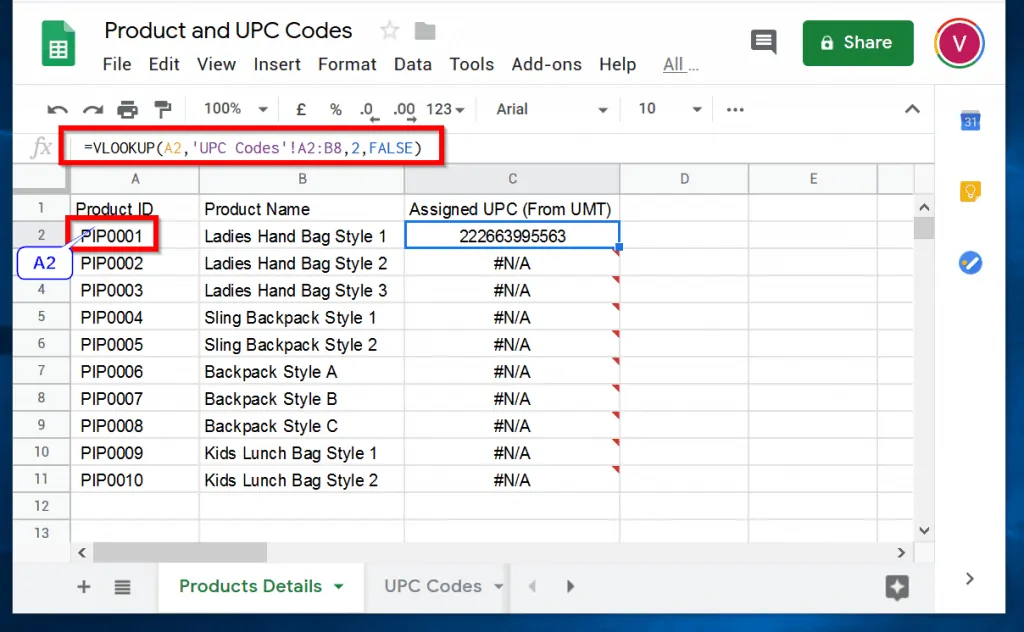Viewport: 1024px width, 632px height.
Task: Star the Product and UPC Codes document
Action: pos(390,30)
